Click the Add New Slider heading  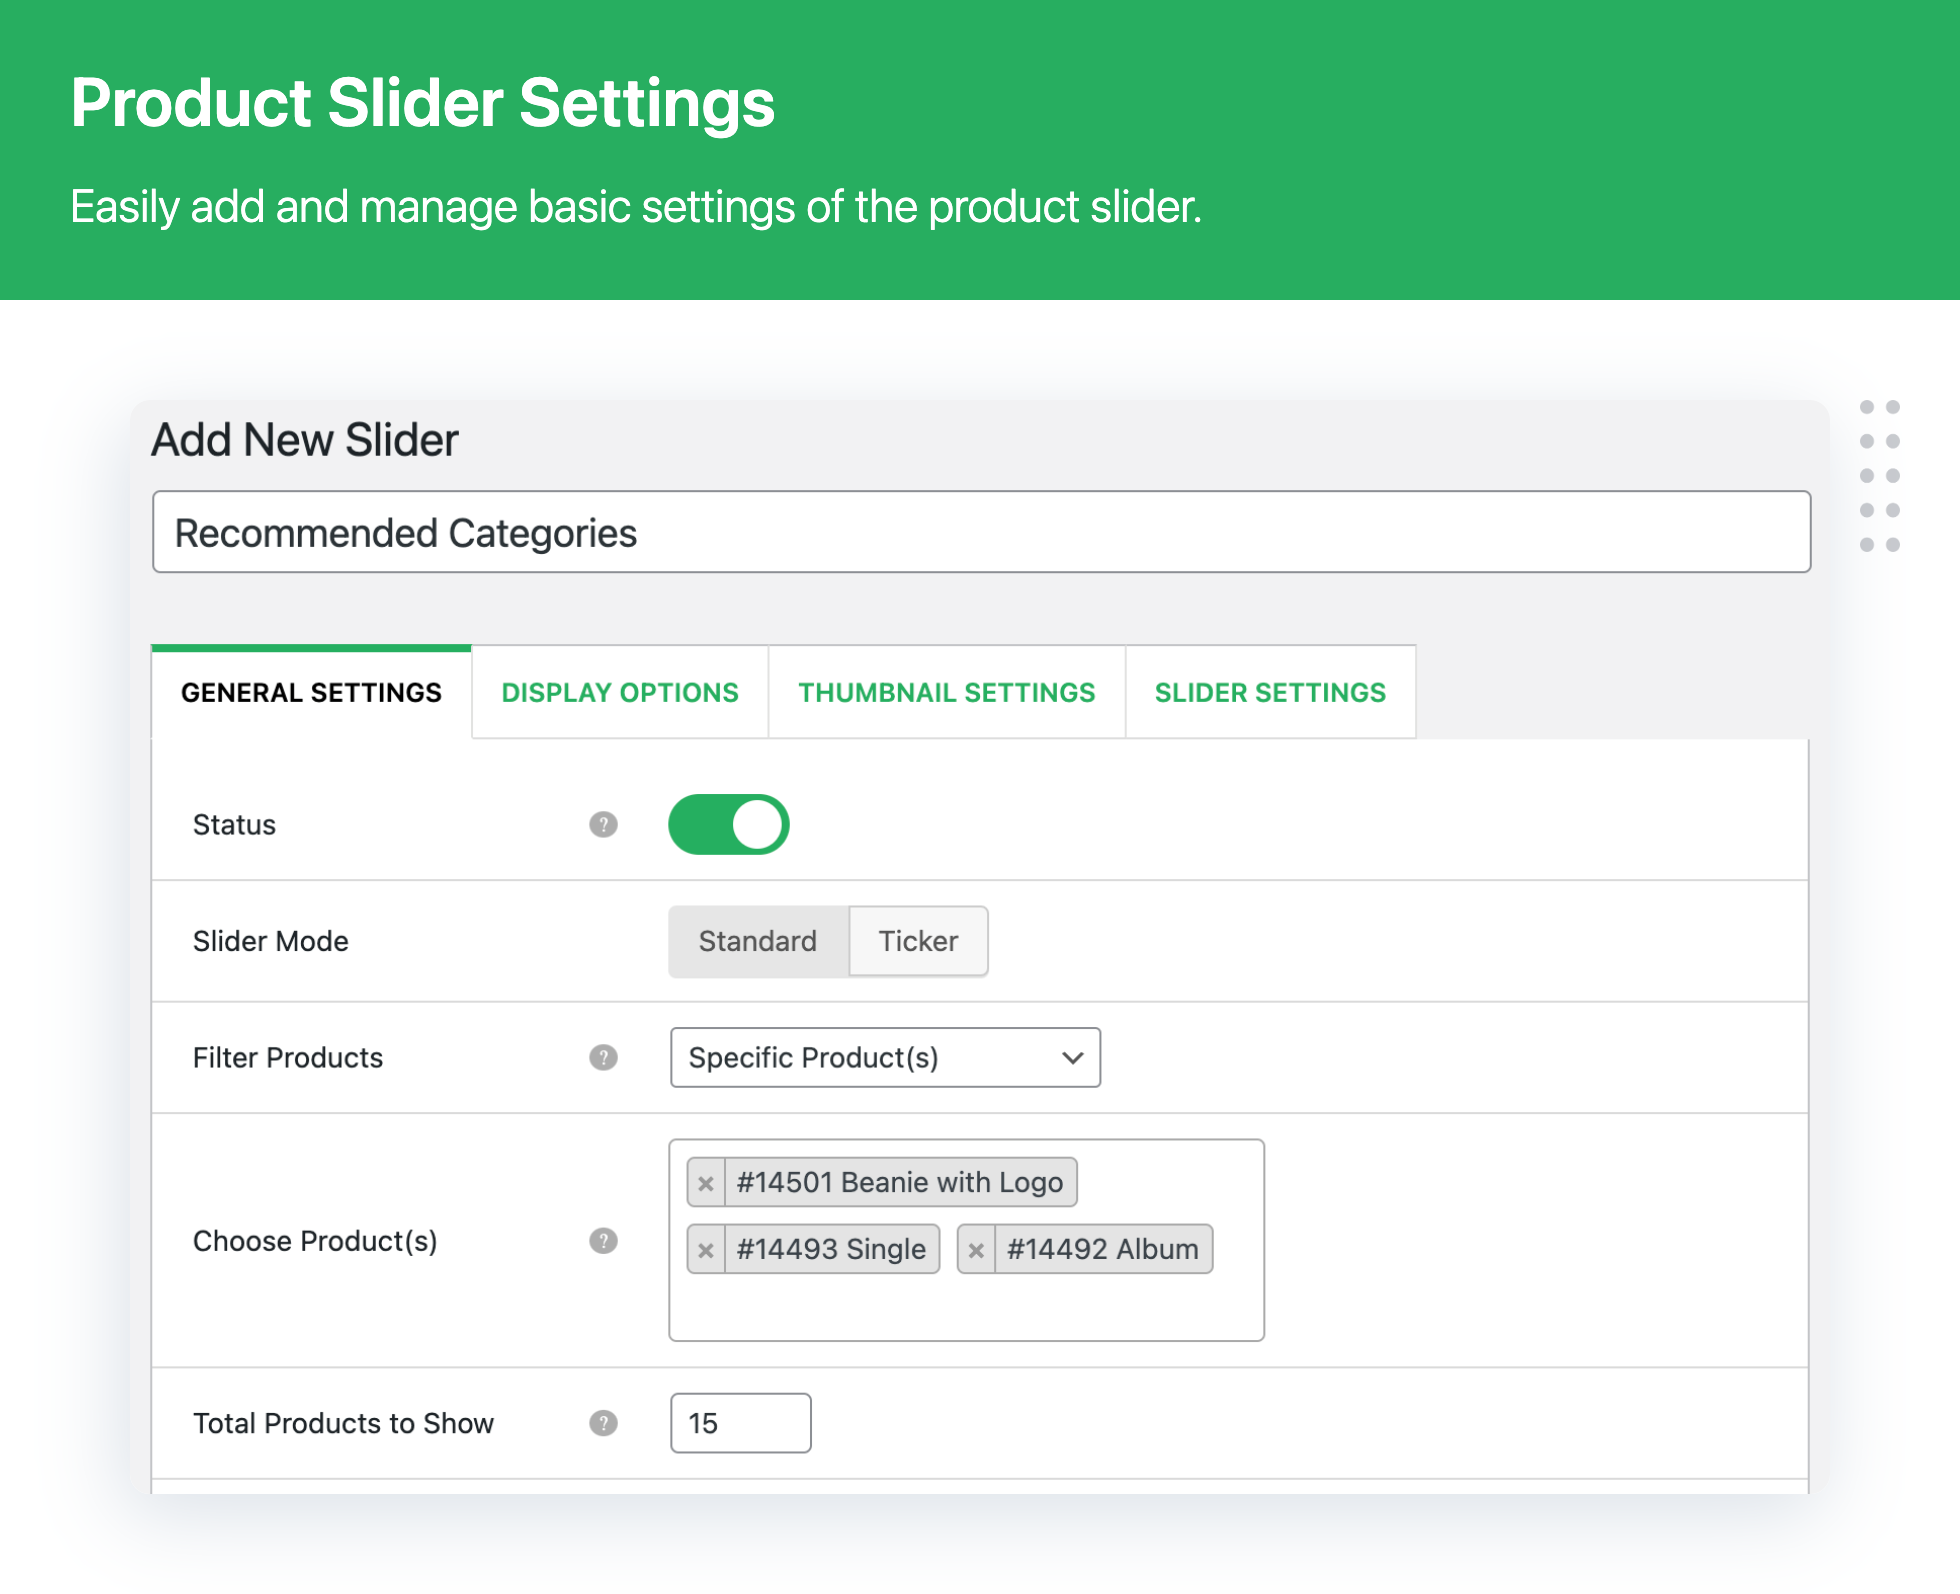pos(305,440)
